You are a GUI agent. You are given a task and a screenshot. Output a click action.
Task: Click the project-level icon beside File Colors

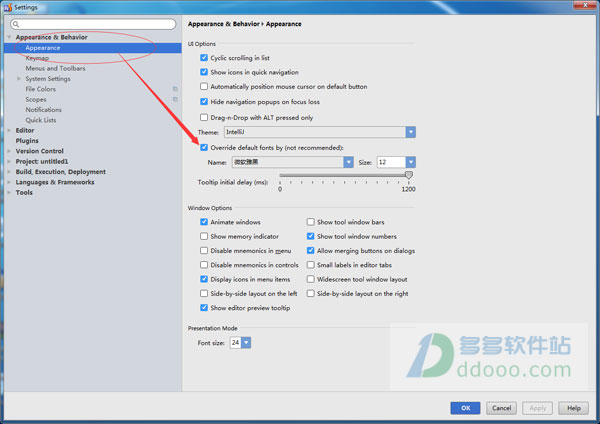click(x=175, y=89)
